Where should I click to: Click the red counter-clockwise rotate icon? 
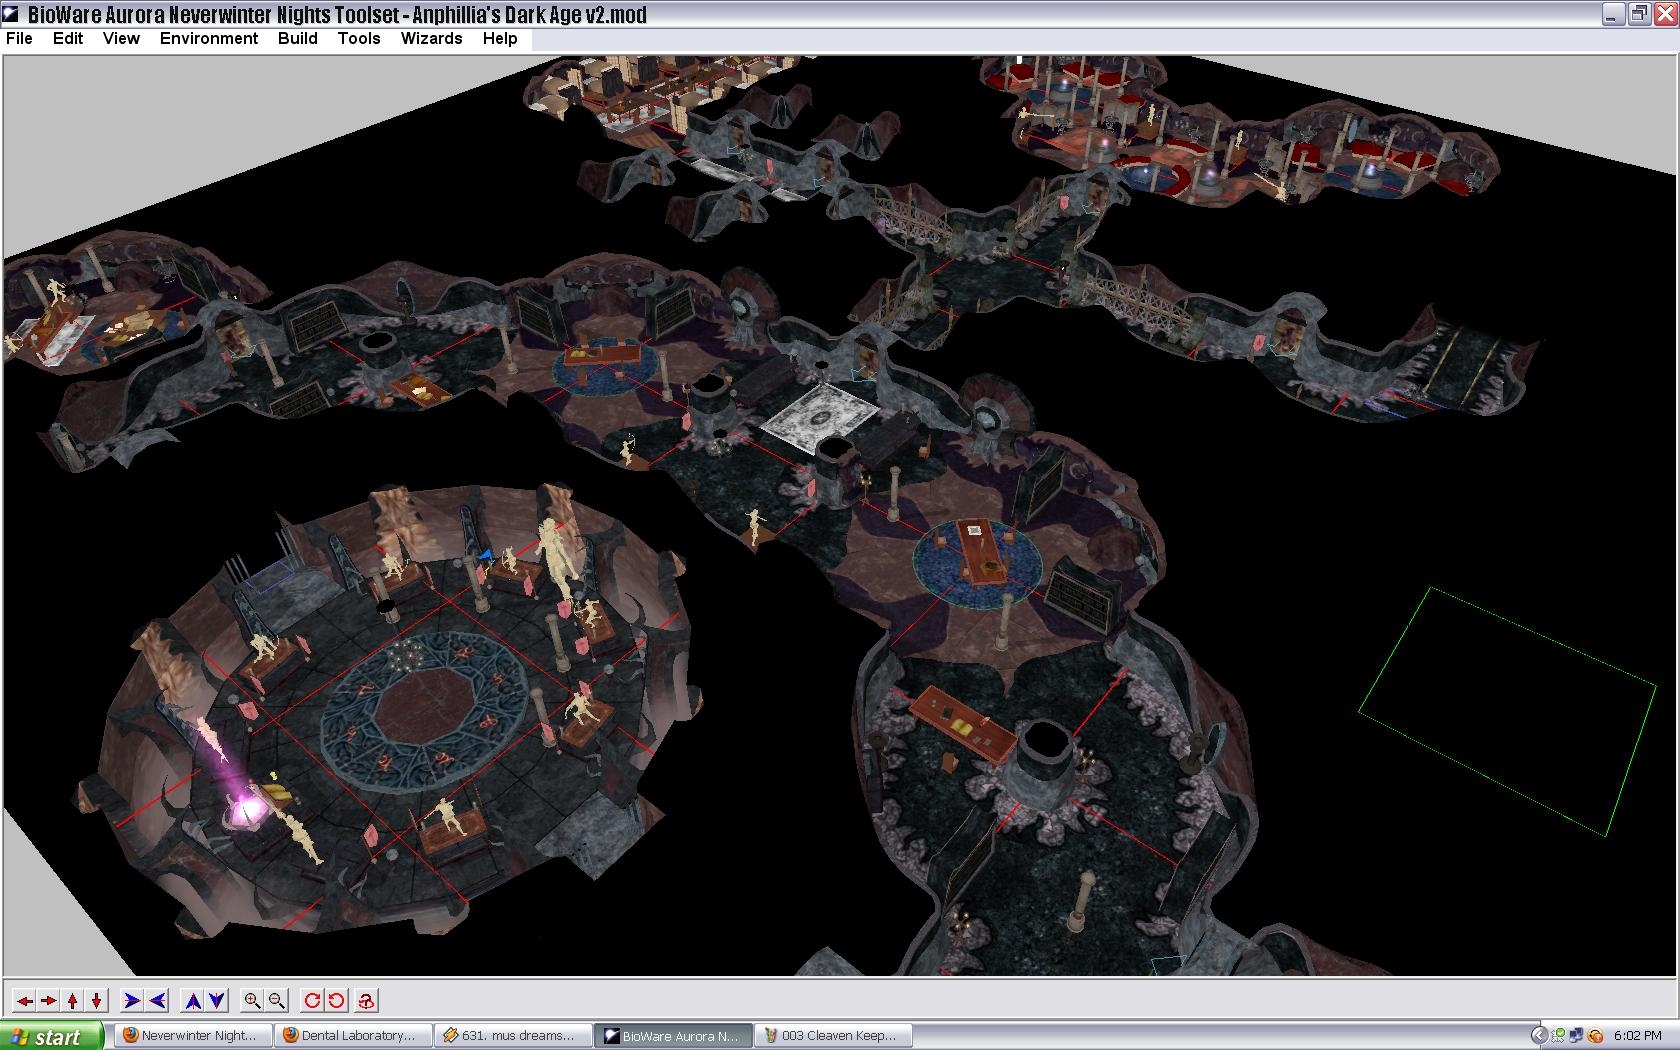tap(336, 1000)
